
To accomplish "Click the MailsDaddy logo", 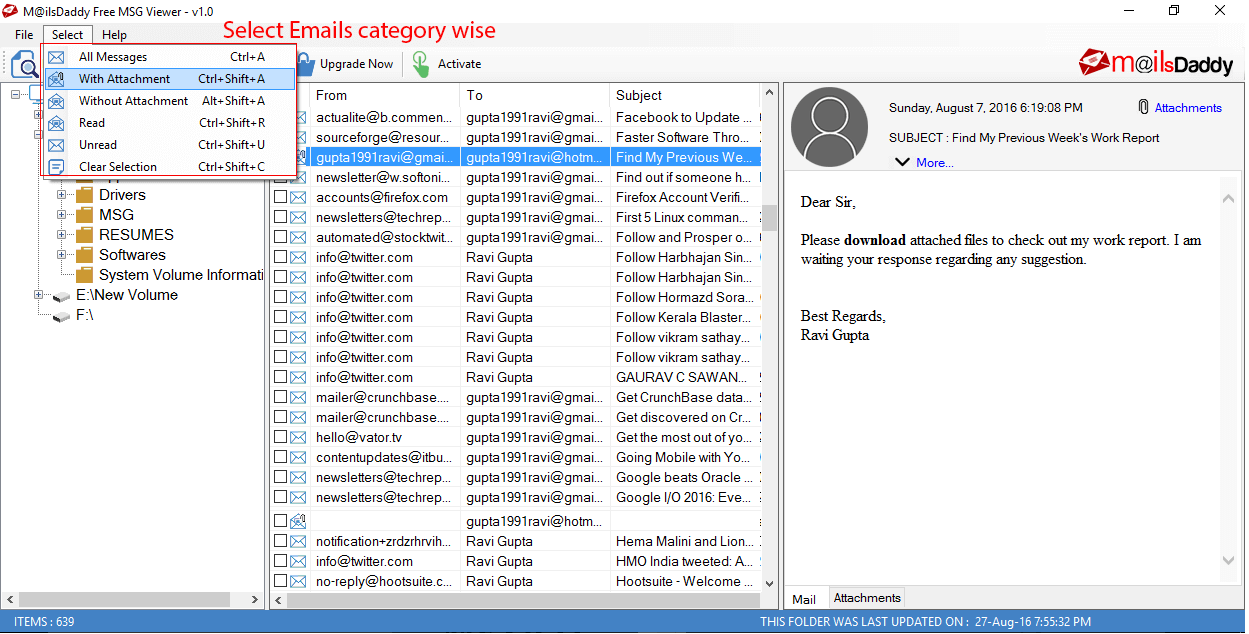I will [x=1157, y=63].
